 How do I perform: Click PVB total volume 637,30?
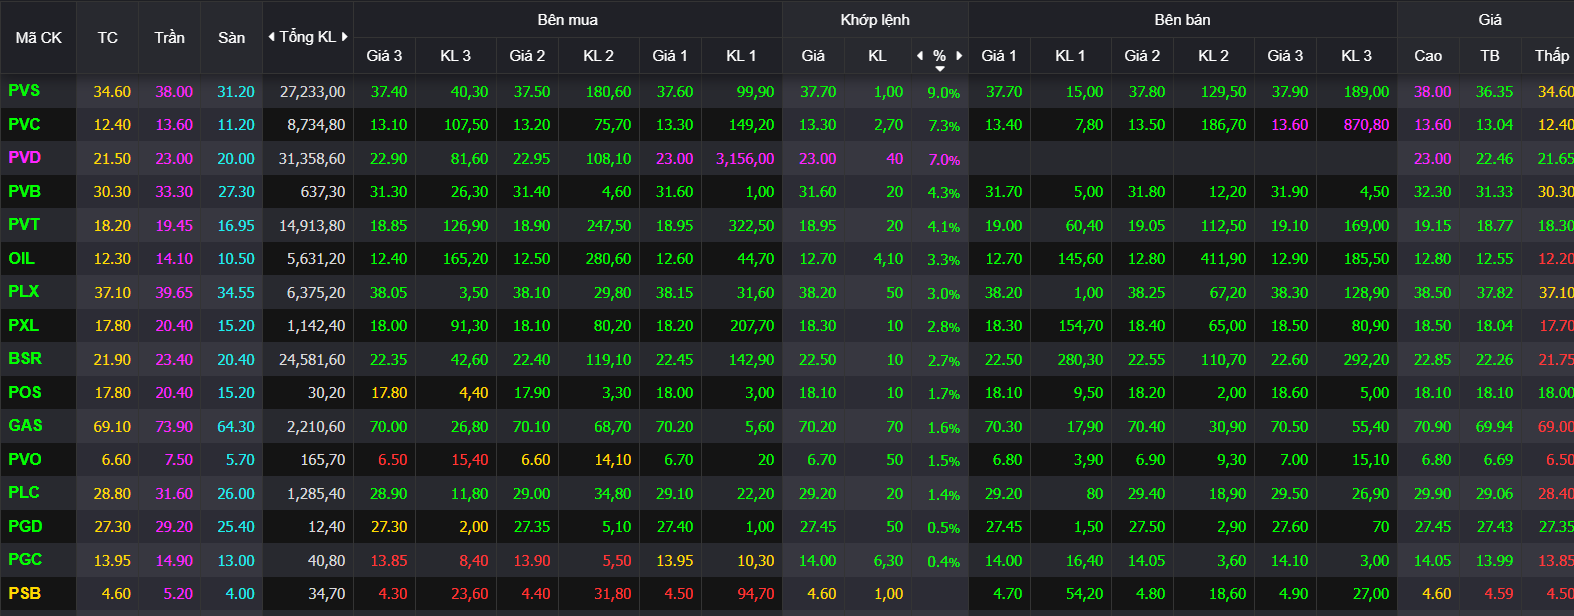coord(323,192)
